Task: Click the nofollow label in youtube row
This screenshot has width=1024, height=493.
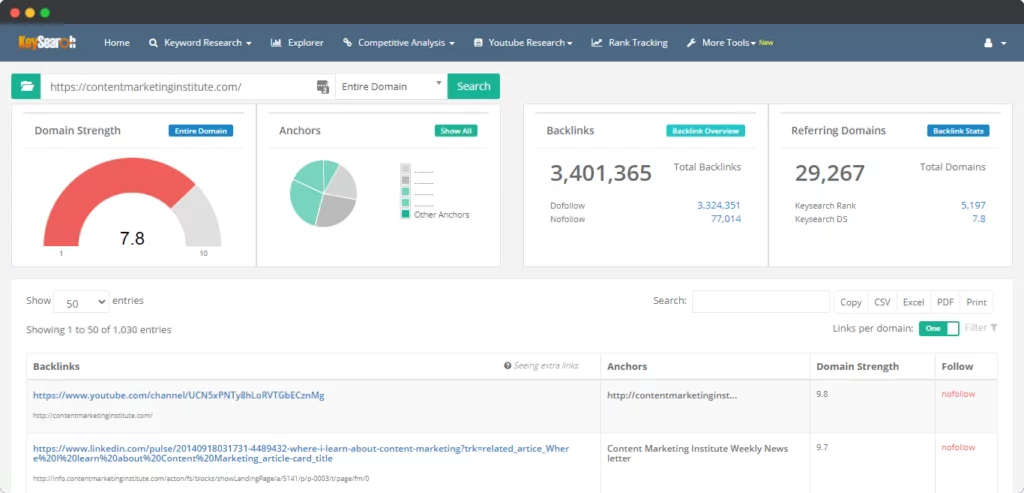Action: (x=958, y=394)
